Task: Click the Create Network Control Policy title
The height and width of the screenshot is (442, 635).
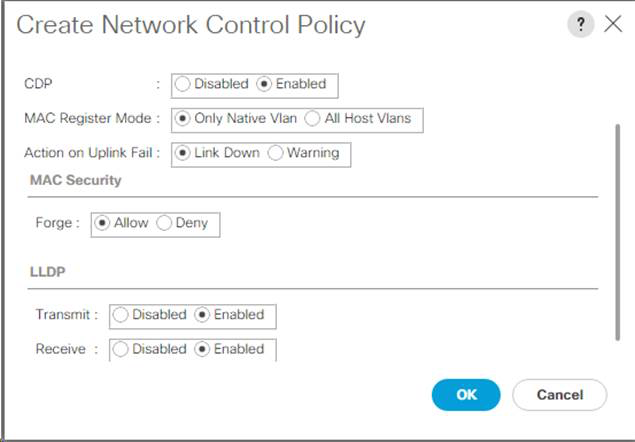Action: click(191, 25)
